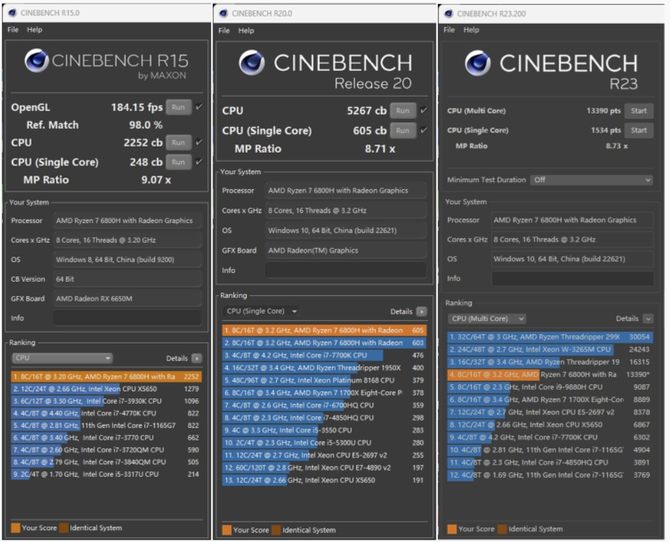Expand ranking Details in R23
The width and height of the screenshot is (670, 542).
coord(648,319)
